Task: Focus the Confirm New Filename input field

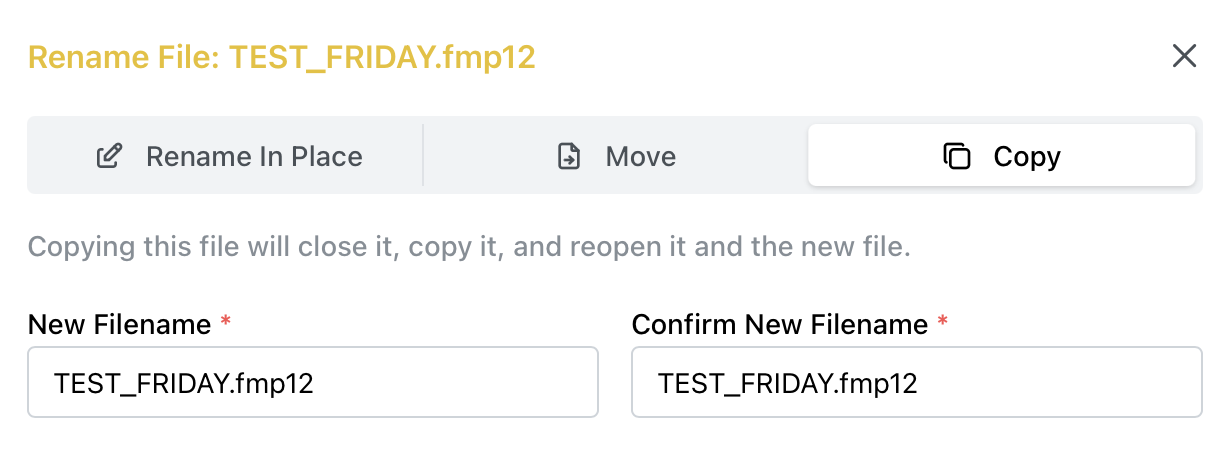Action: [916, 382]
